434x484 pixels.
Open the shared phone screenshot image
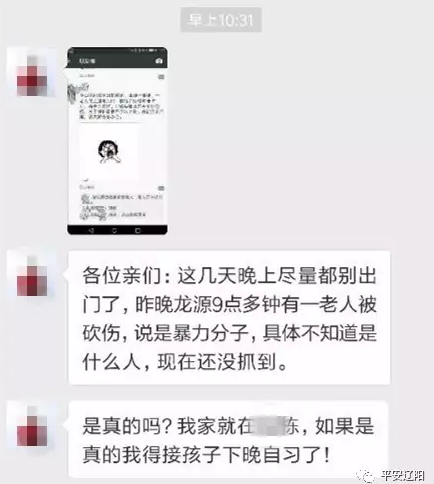click(117, 141)
